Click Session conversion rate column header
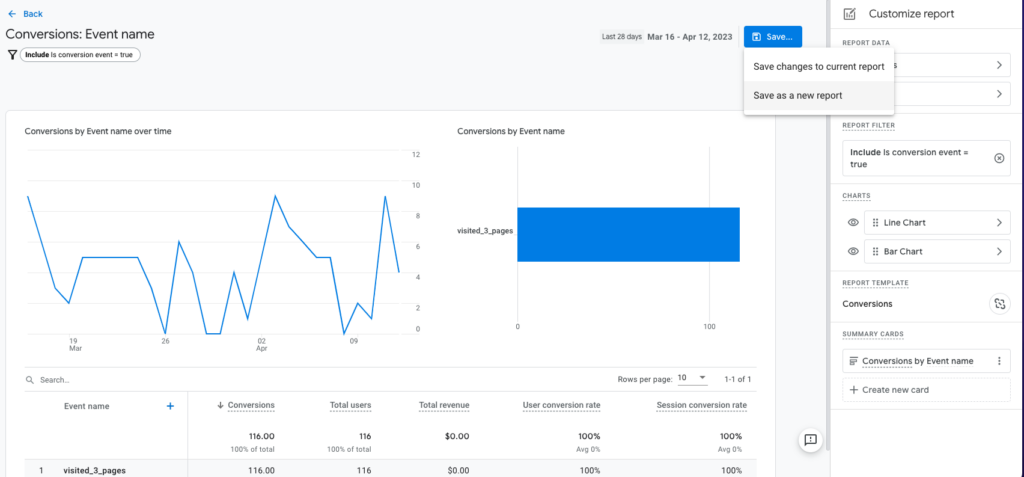The width and height of the screenshot is (1024, 477). pos(702,406)
